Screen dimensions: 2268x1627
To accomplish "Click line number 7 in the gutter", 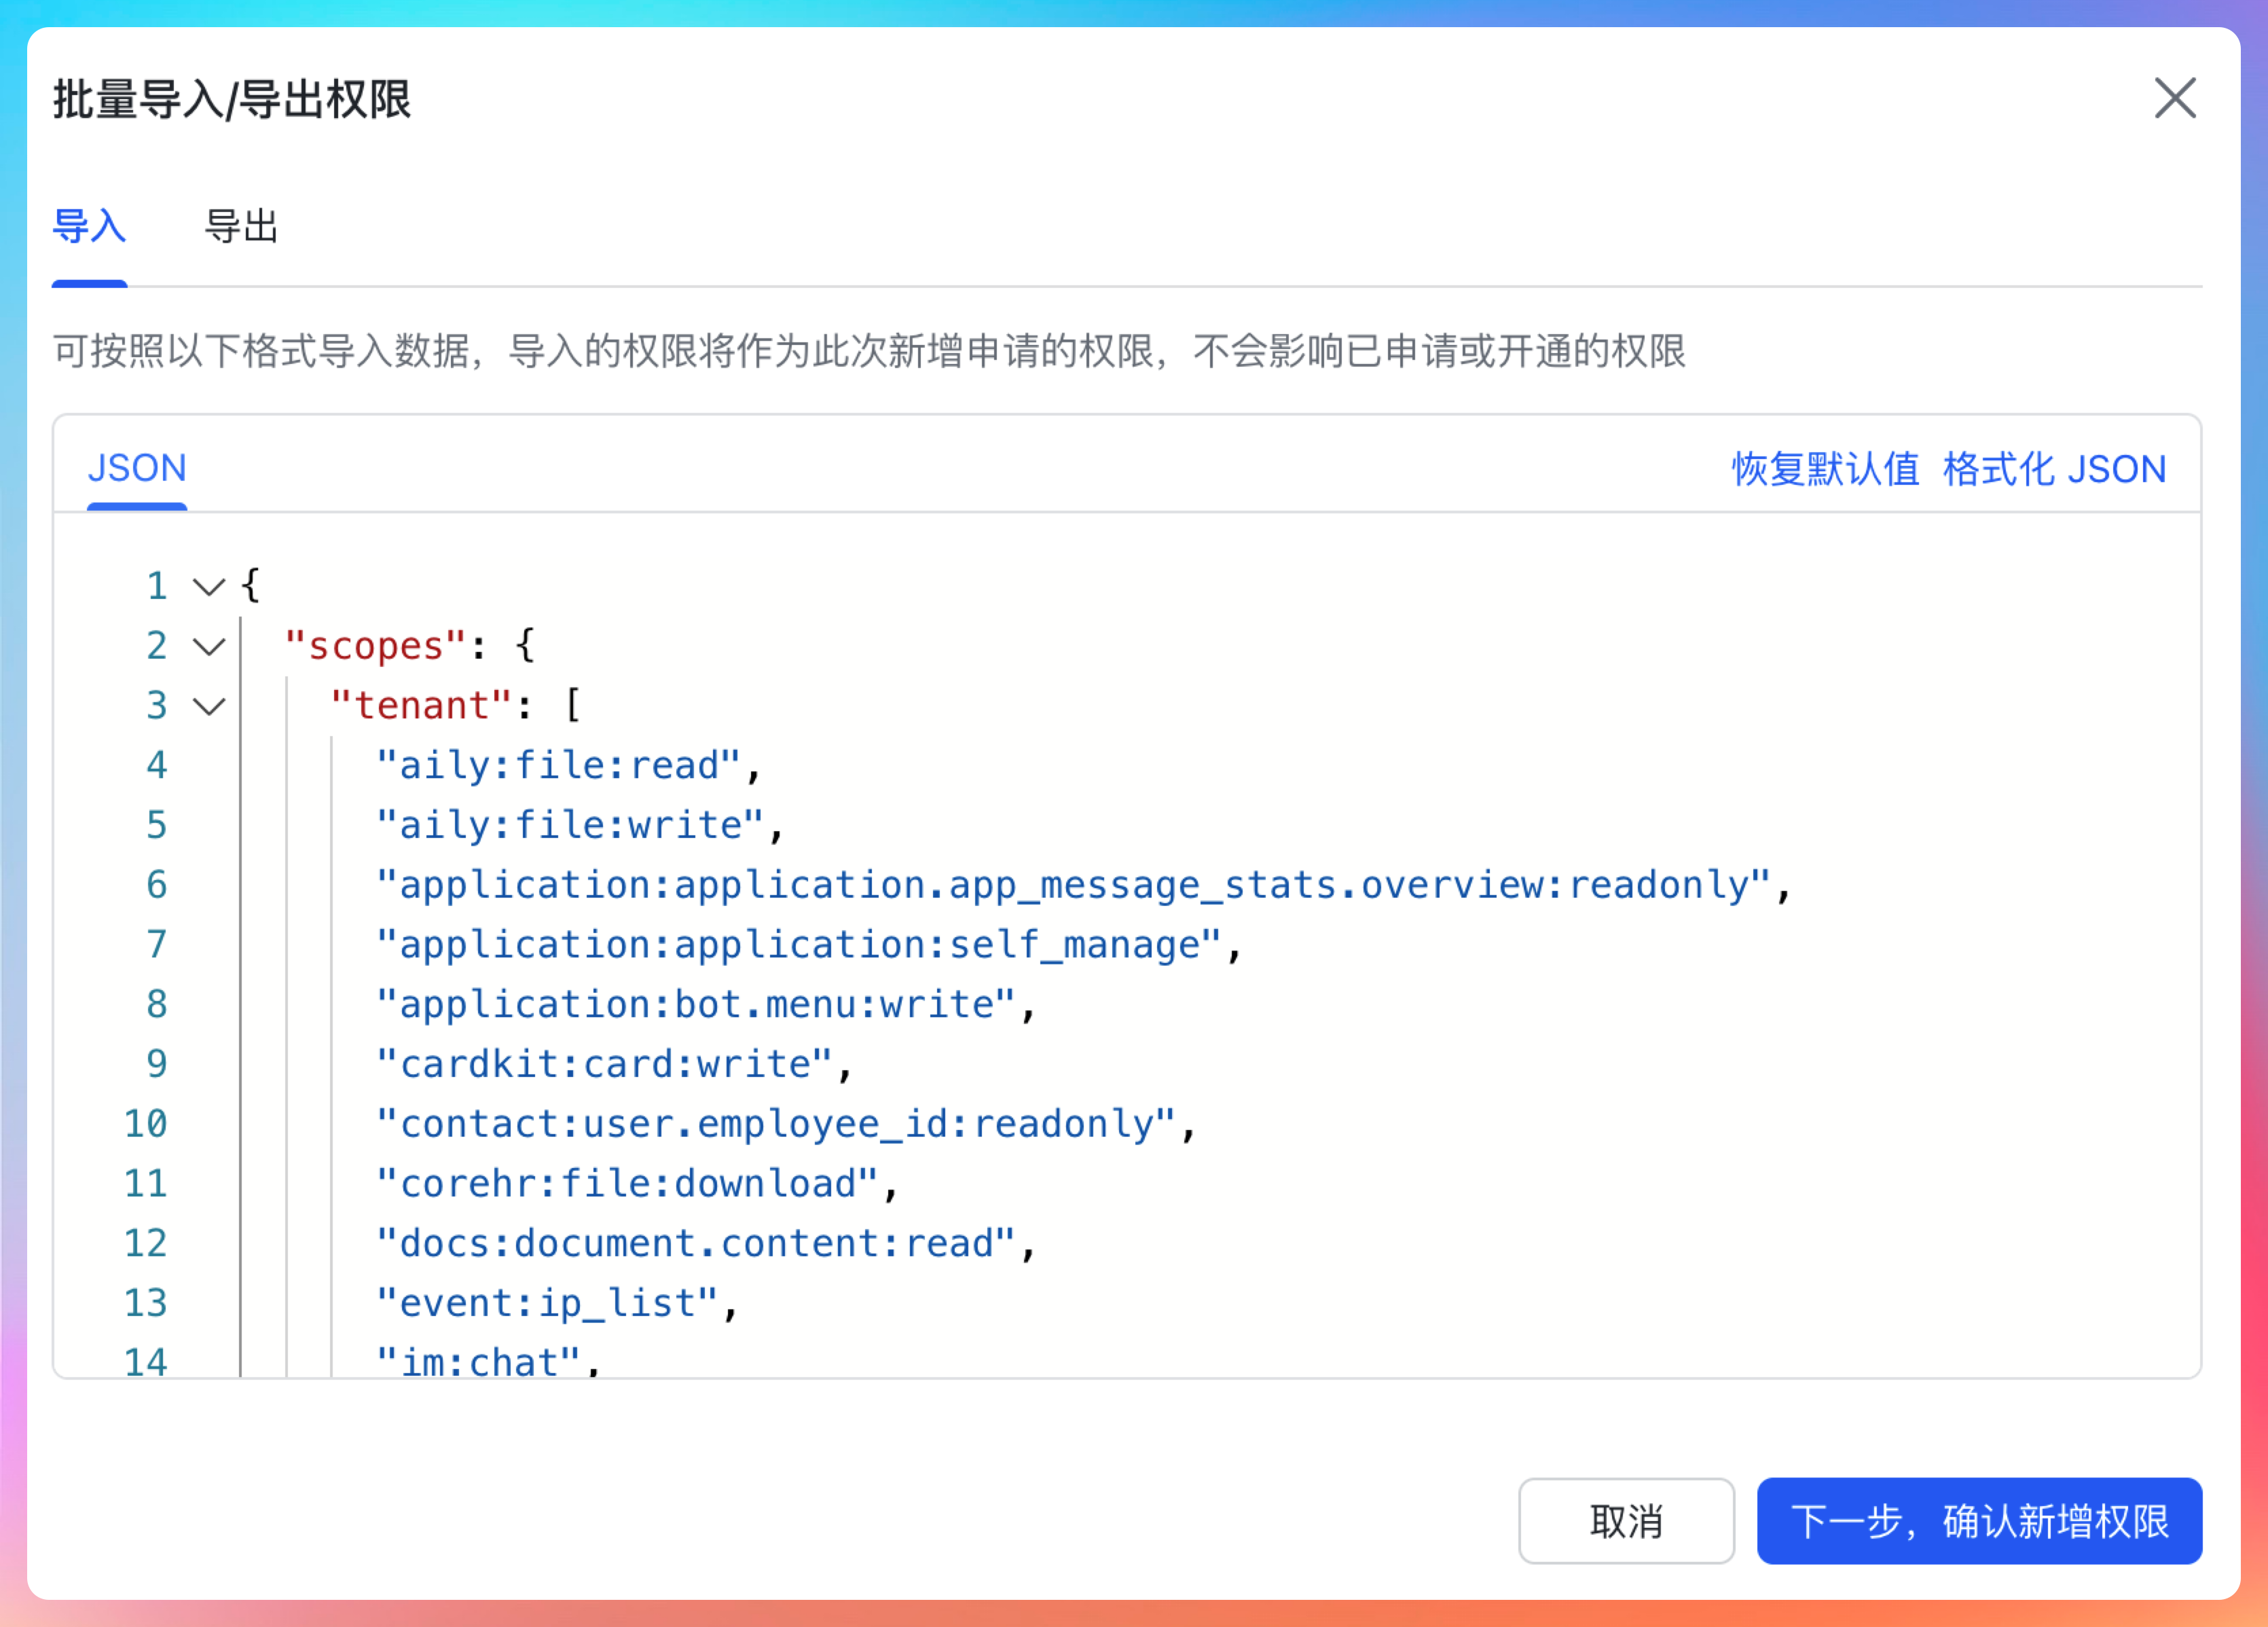I will 156,945.
